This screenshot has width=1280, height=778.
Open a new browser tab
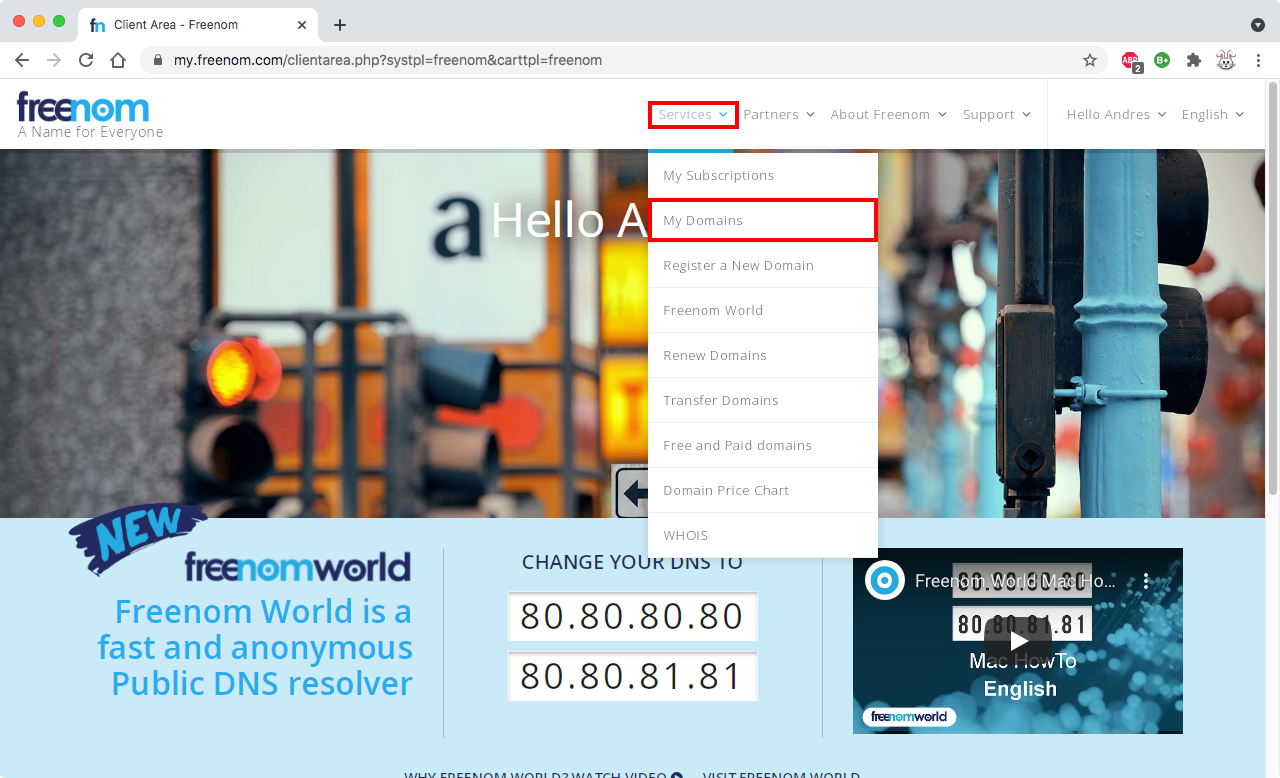click(x=340, y=25)
